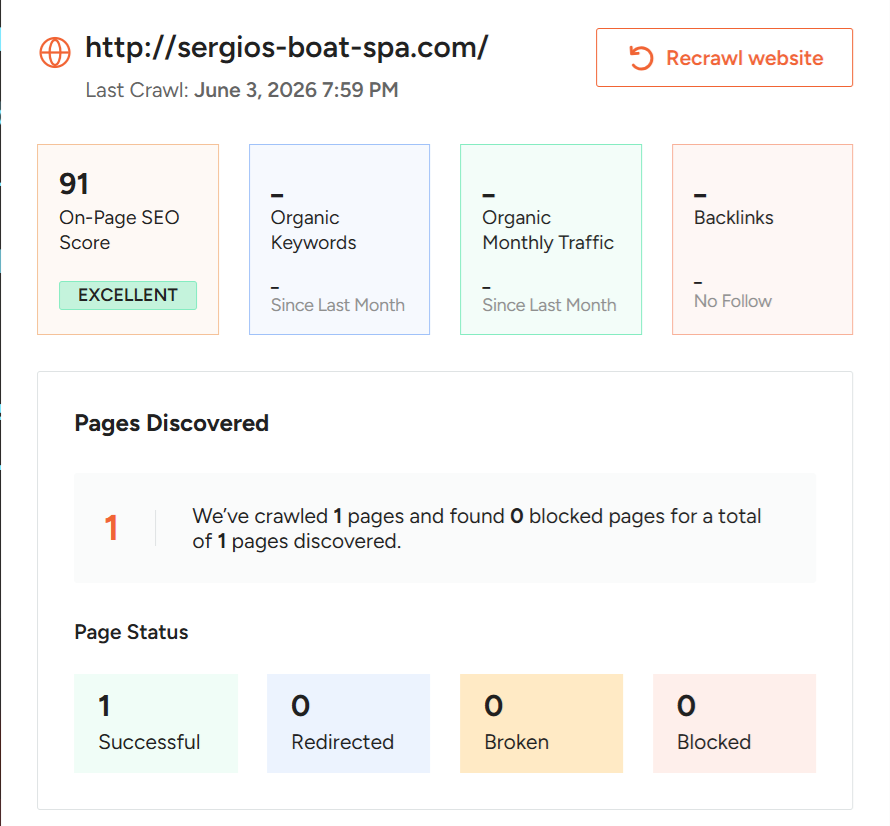Click the EXCELLENT score badge
This screenshot has width=890, height=826.
click(x=128, y=295)
